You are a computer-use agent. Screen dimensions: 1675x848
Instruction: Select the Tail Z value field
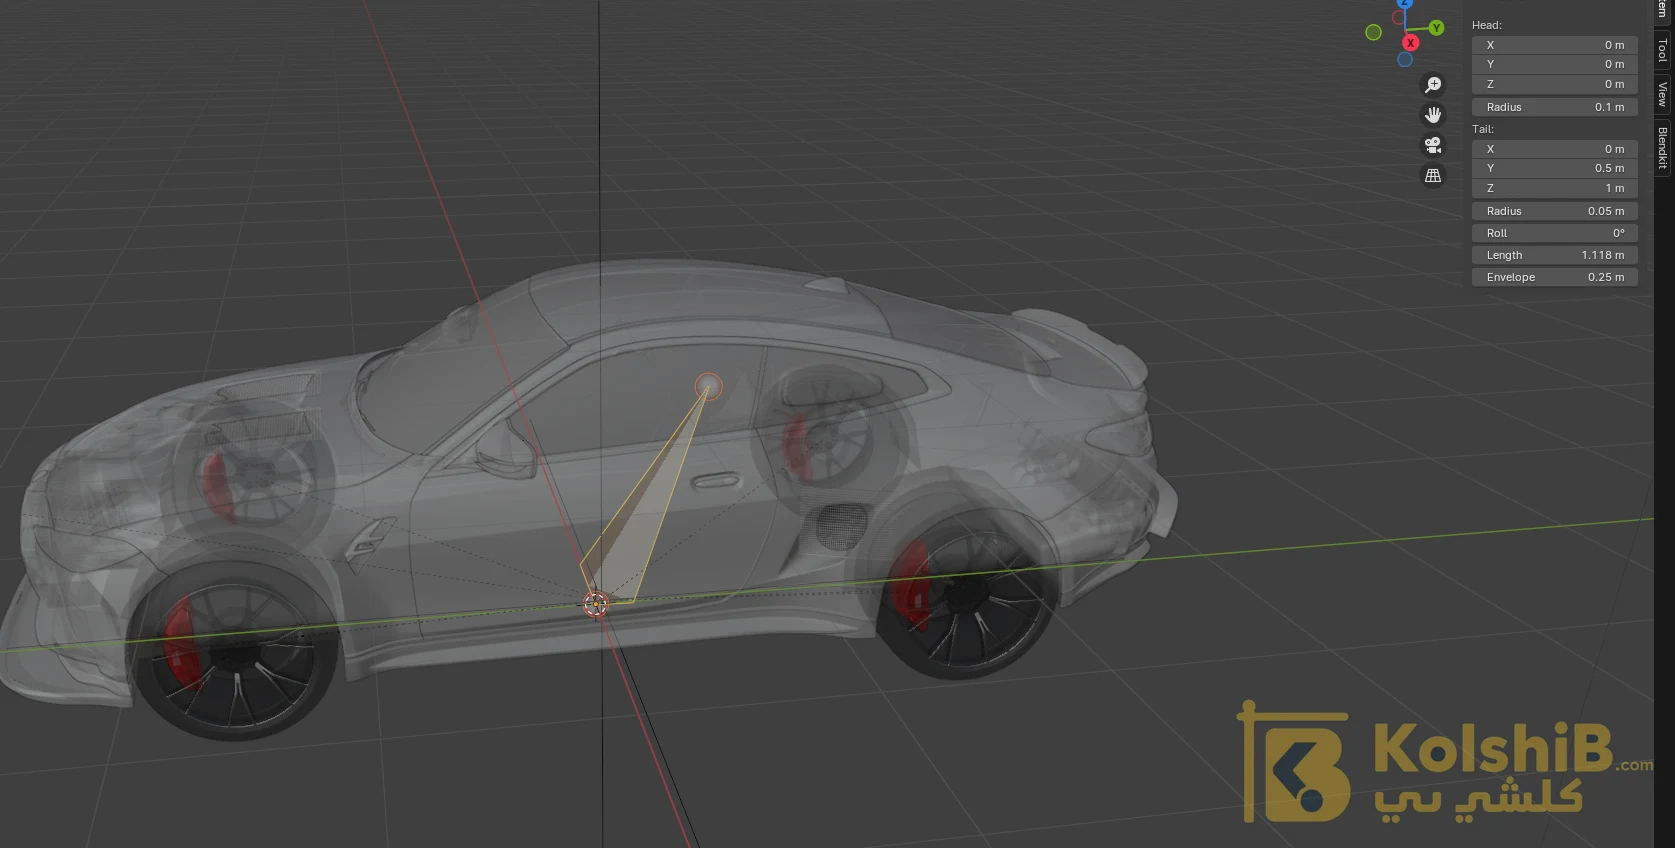pyautogui.click(x=1554, y=188)
